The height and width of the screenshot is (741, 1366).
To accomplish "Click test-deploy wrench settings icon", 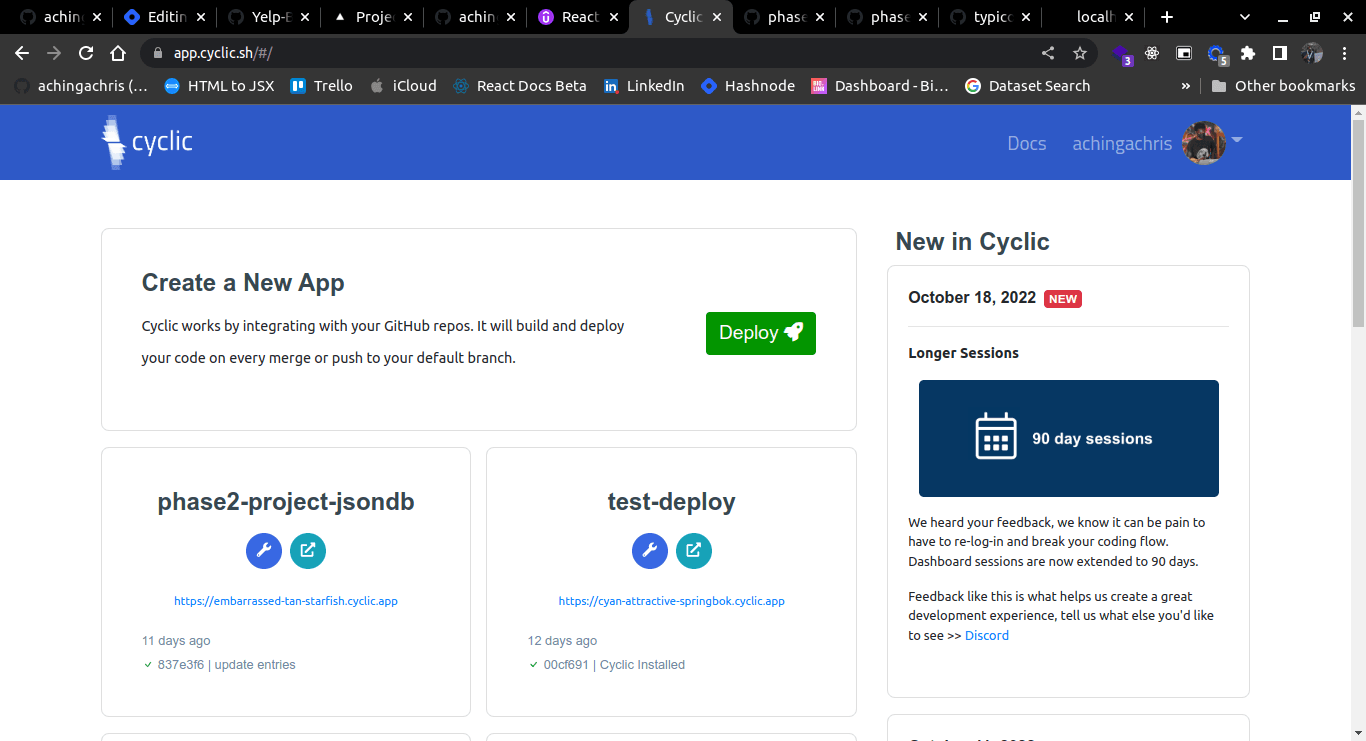I will [650, 551].
